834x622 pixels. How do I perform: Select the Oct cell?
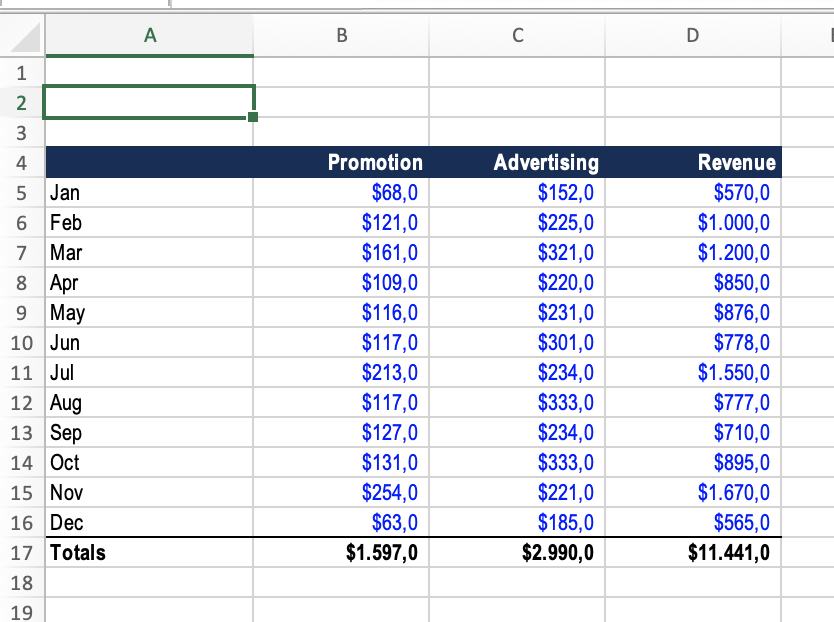pos(149,462)
